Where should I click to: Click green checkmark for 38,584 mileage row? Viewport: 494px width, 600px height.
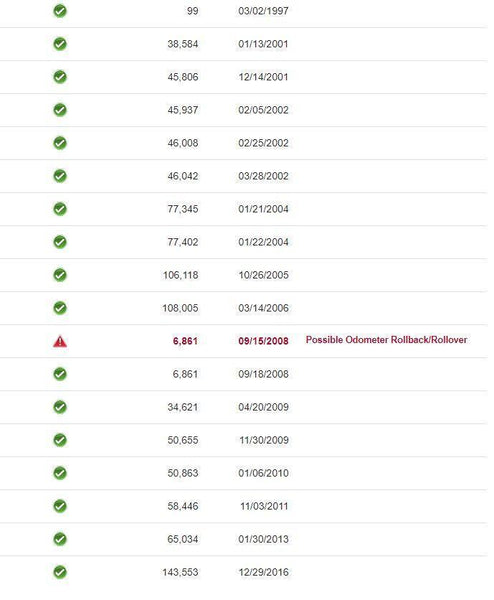(60, 44)
